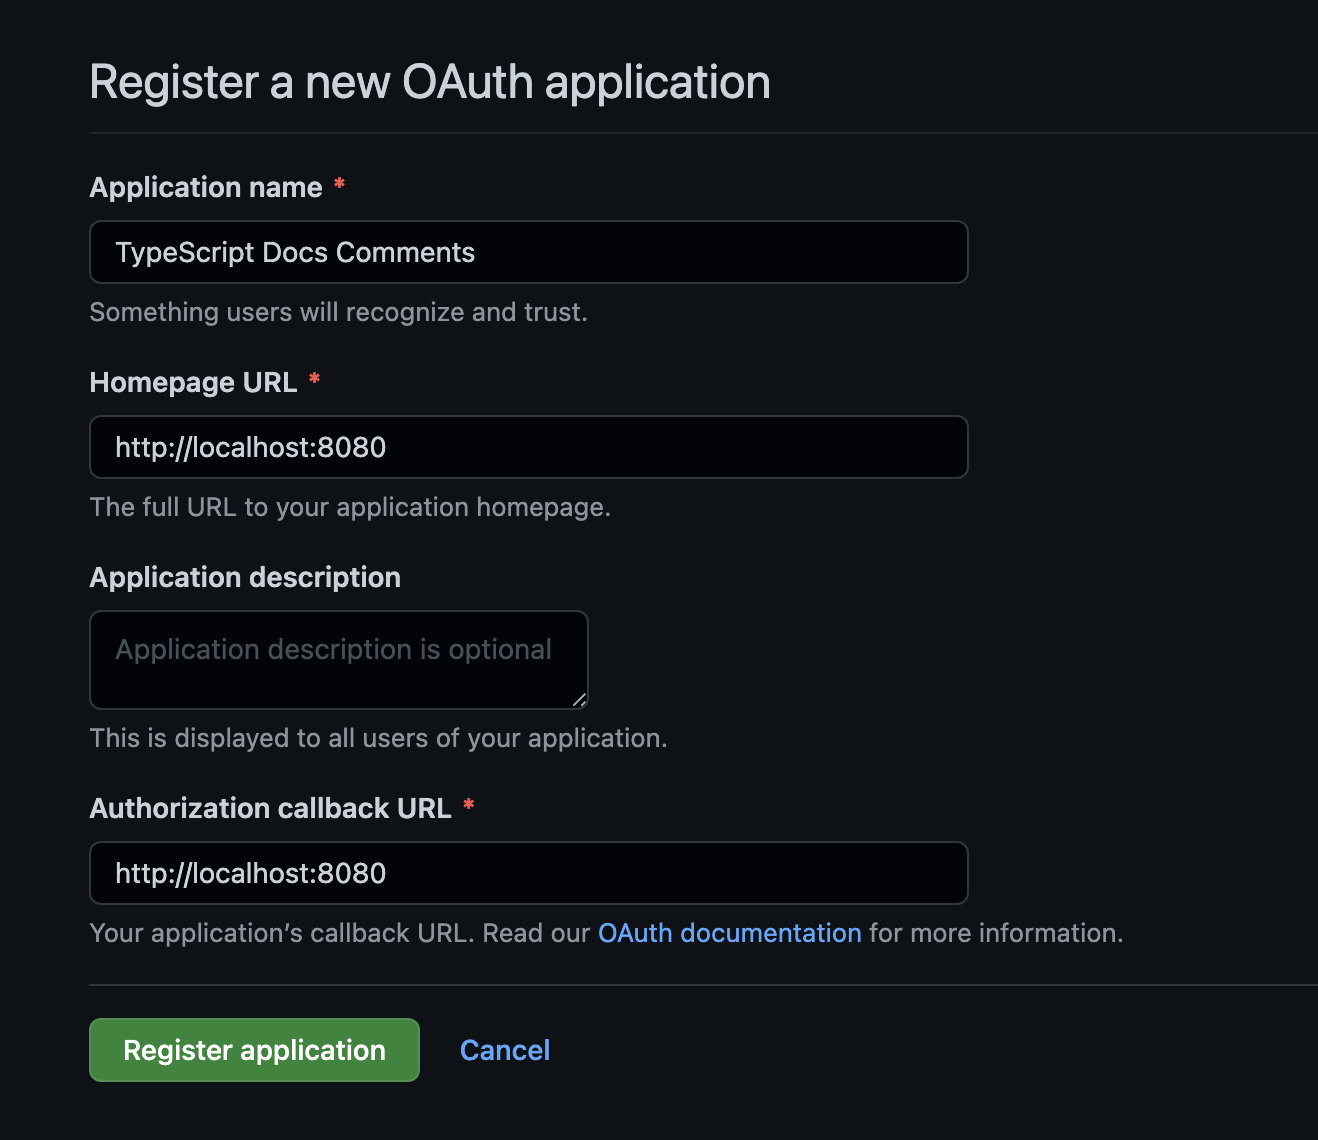The height and width of the screenshot is (1140, 1318).
Task: Focus the Homepage URL input field
Action: click(x=528, y=447)
